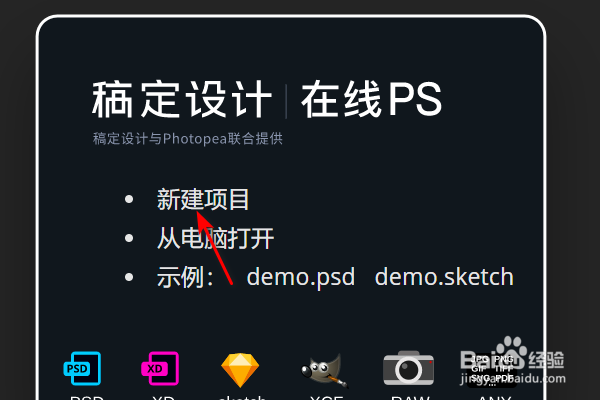Click the 稿定设计与Photopea联合提供 subtitle

click(x=188, y=139)
